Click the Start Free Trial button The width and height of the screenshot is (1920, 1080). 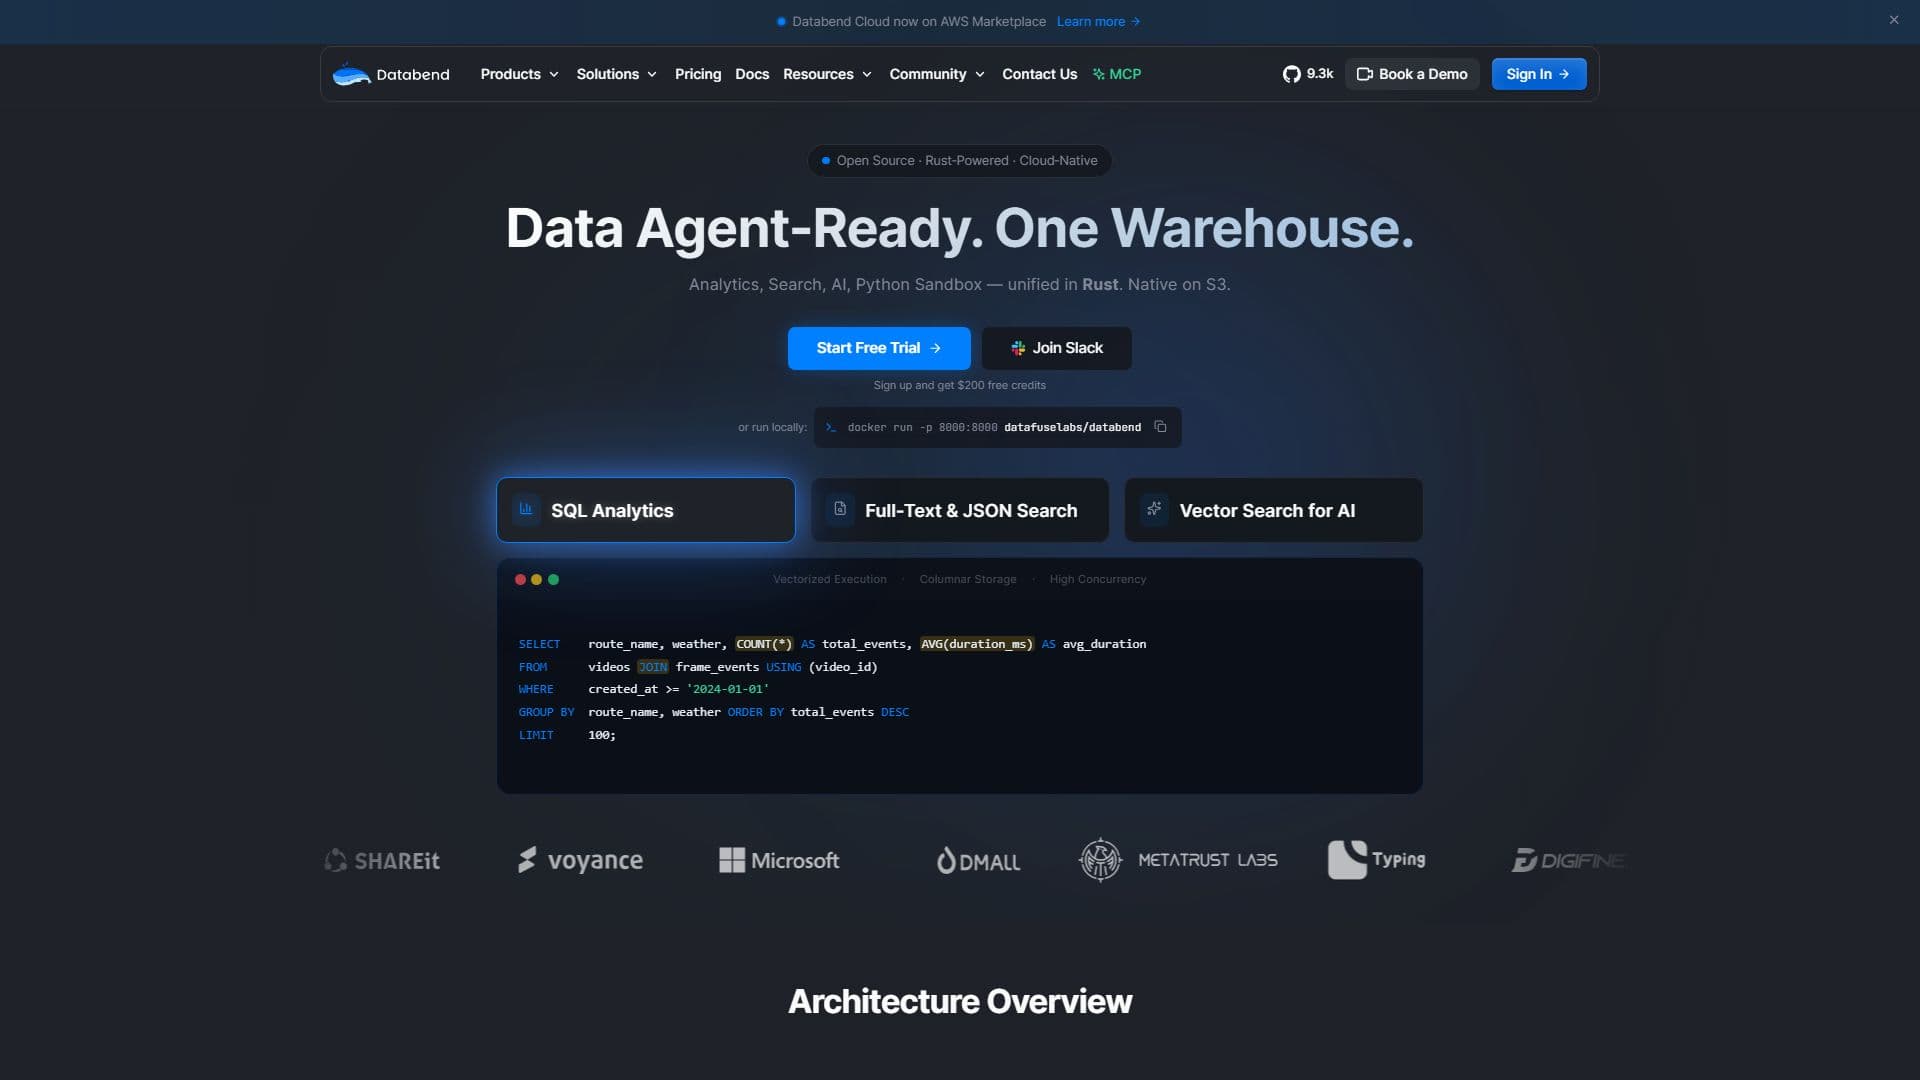pyautogui.click(x=879, y=348)
